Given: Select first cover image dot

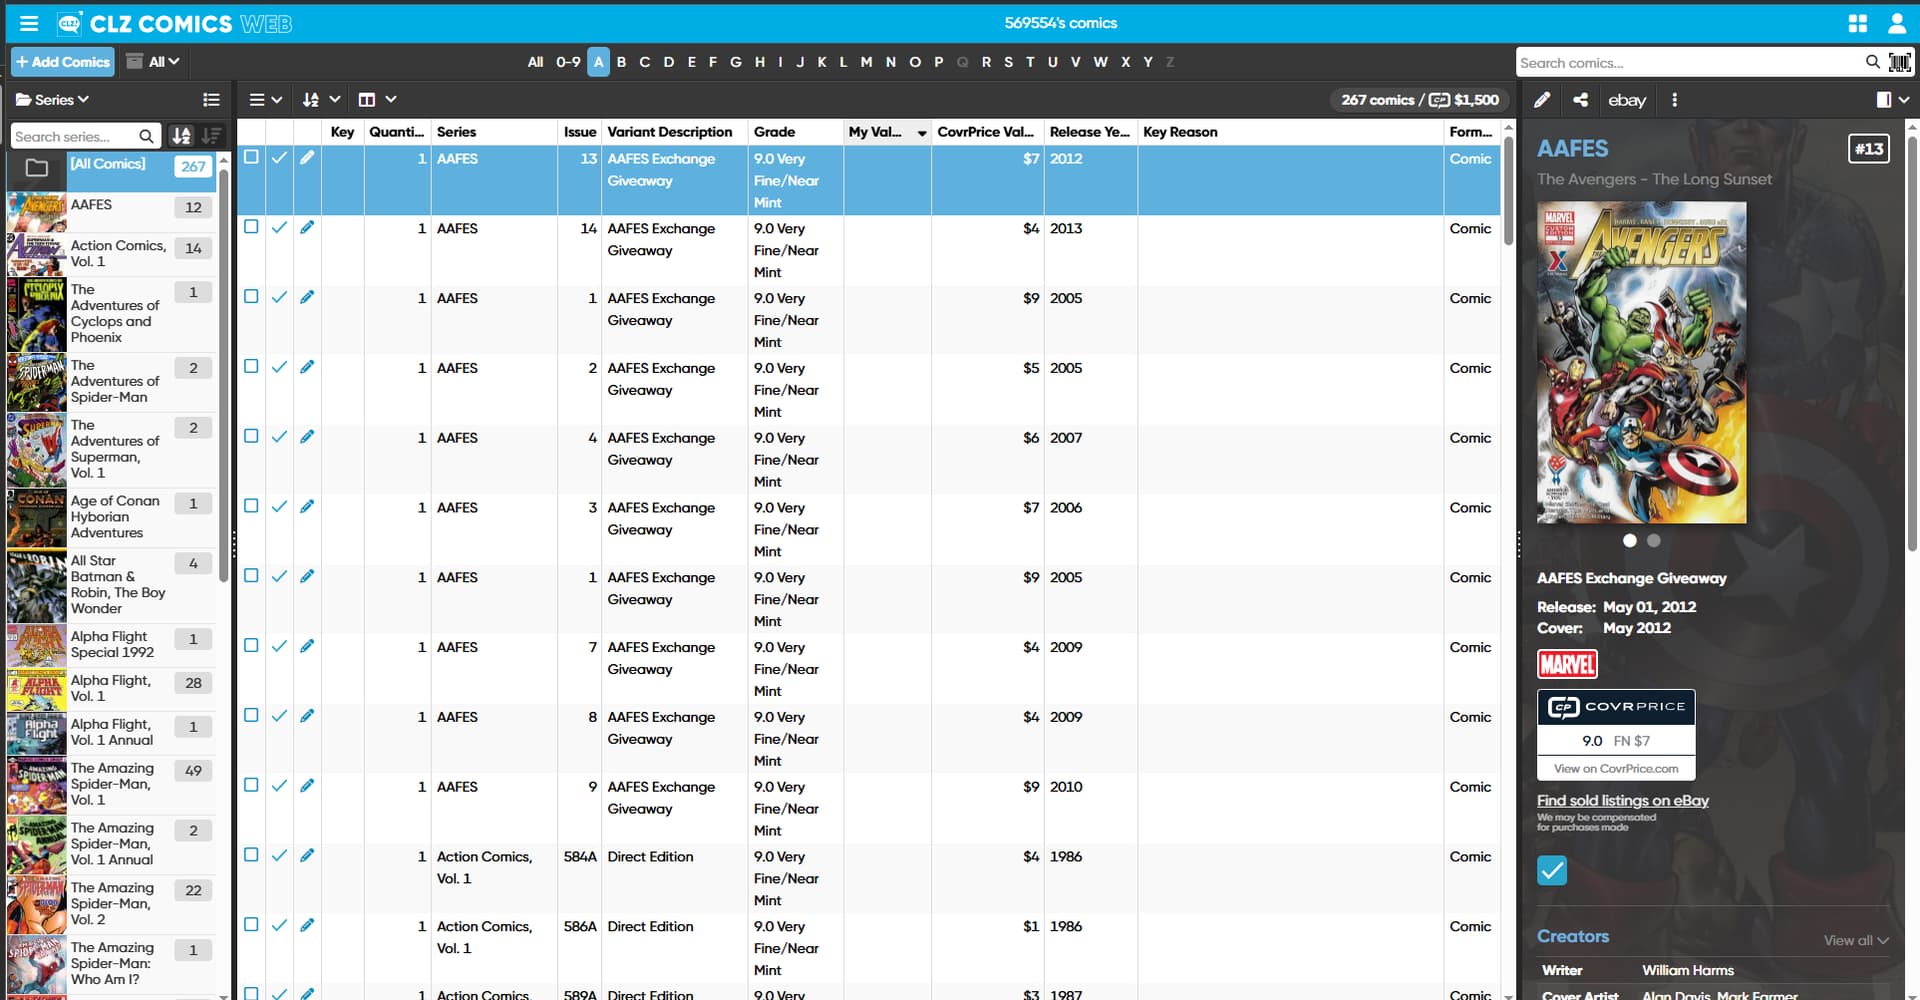Looking at the screenshot, I should [x=1629, y=540].
